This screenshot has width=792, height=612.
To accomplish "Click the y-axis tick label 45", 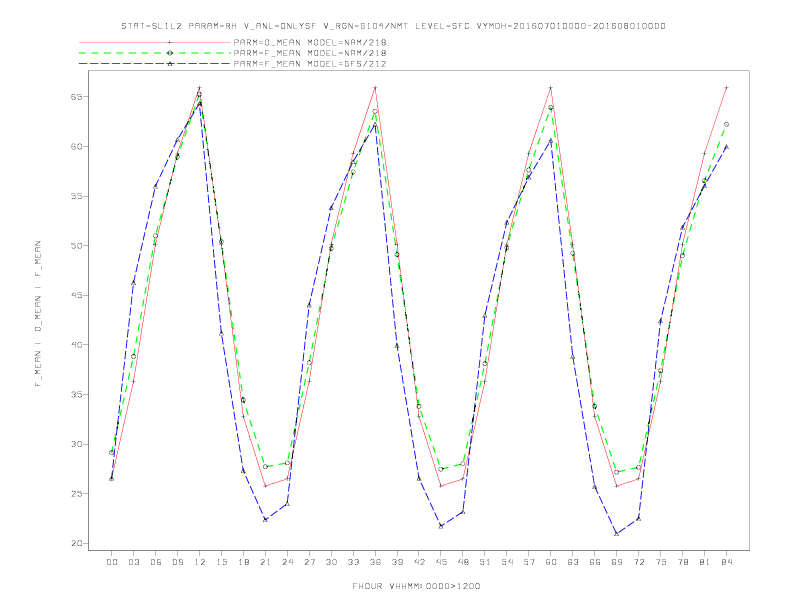I will tap(77, 295).
